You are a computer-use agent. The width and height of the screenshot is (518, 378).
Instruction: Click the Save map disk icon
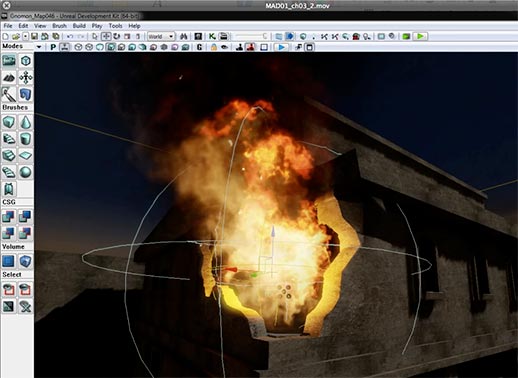click(x=34, y=36)
